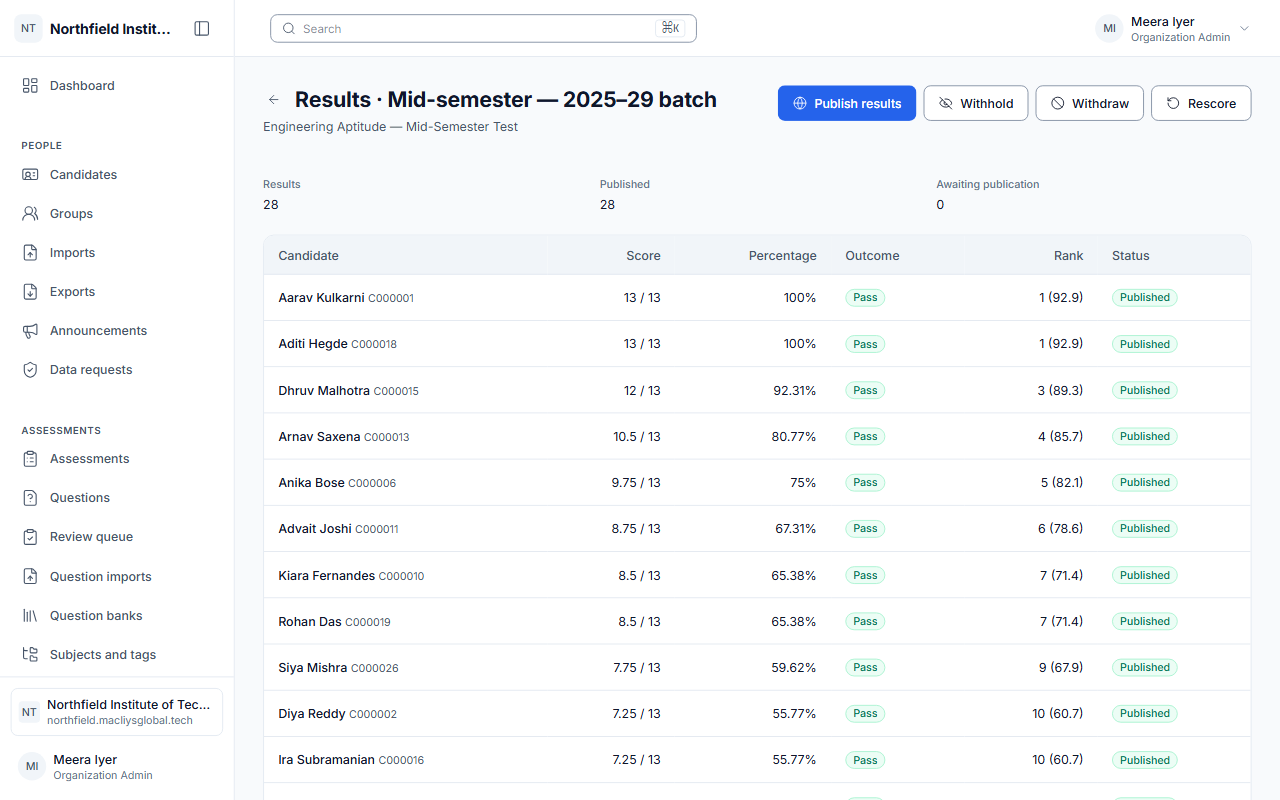Open Data requests section
This screenshot has width=1280, height=800.
coord(117,370)
